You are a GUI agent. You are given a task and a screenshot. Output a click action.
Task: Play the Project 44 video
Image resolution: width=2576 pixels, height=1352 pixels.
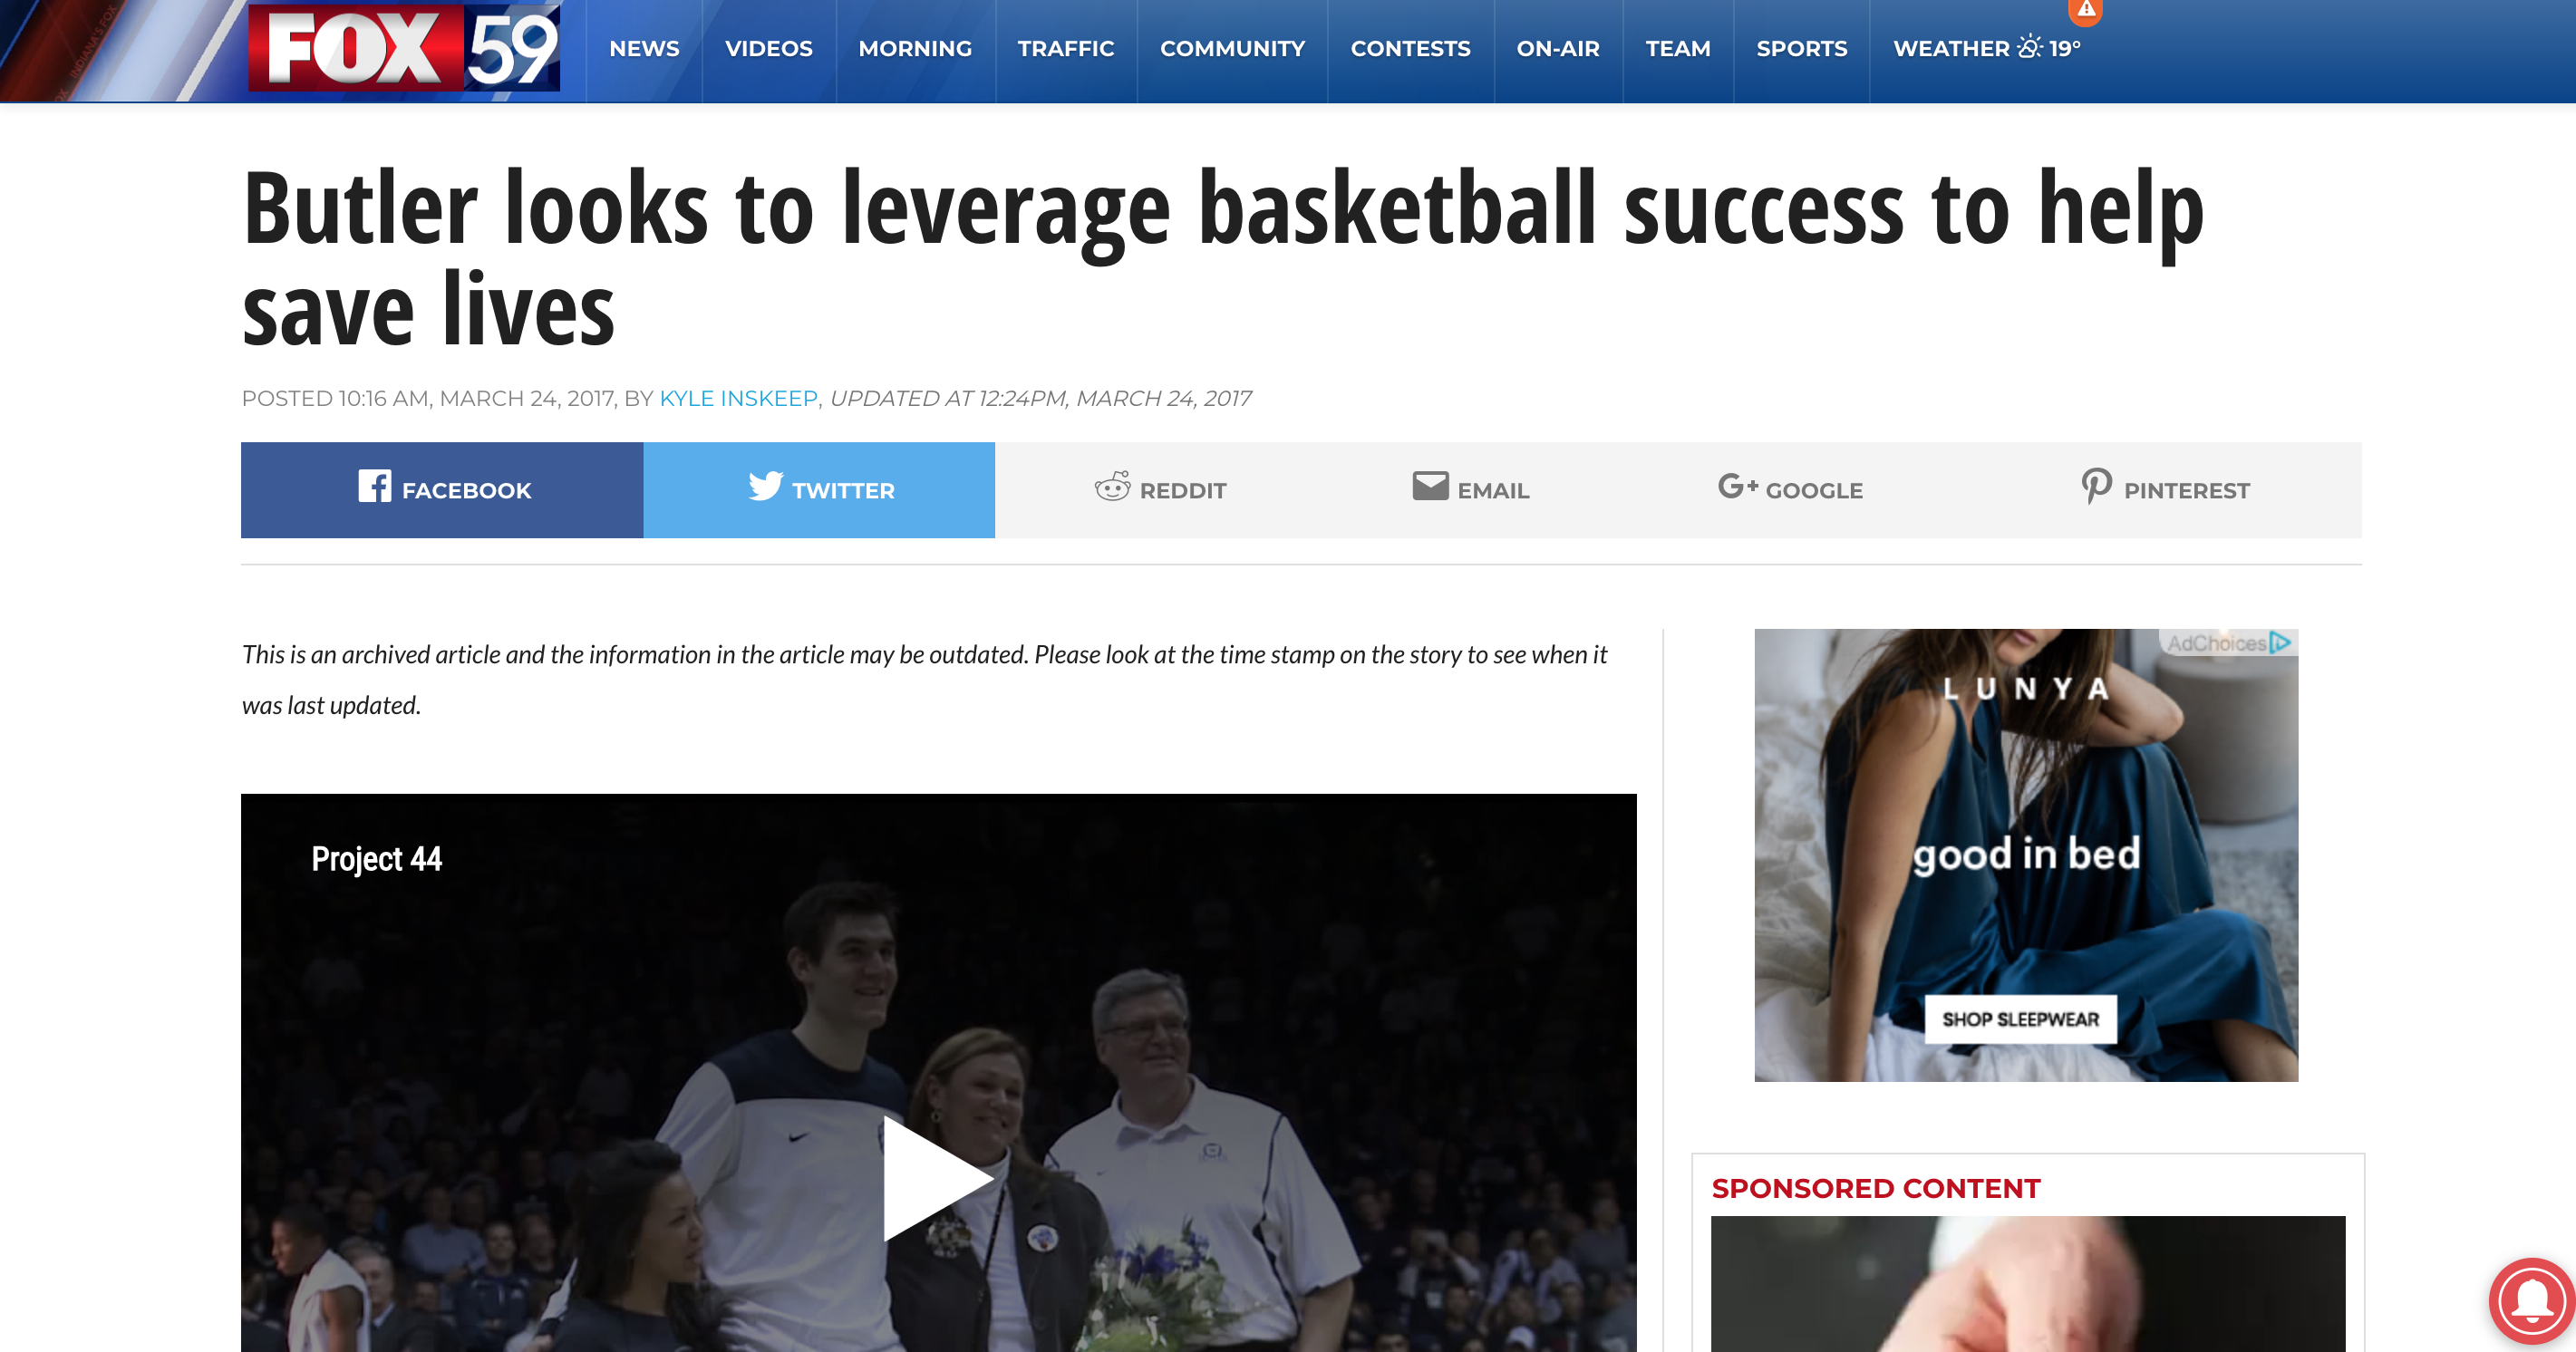click(937, 1178)
